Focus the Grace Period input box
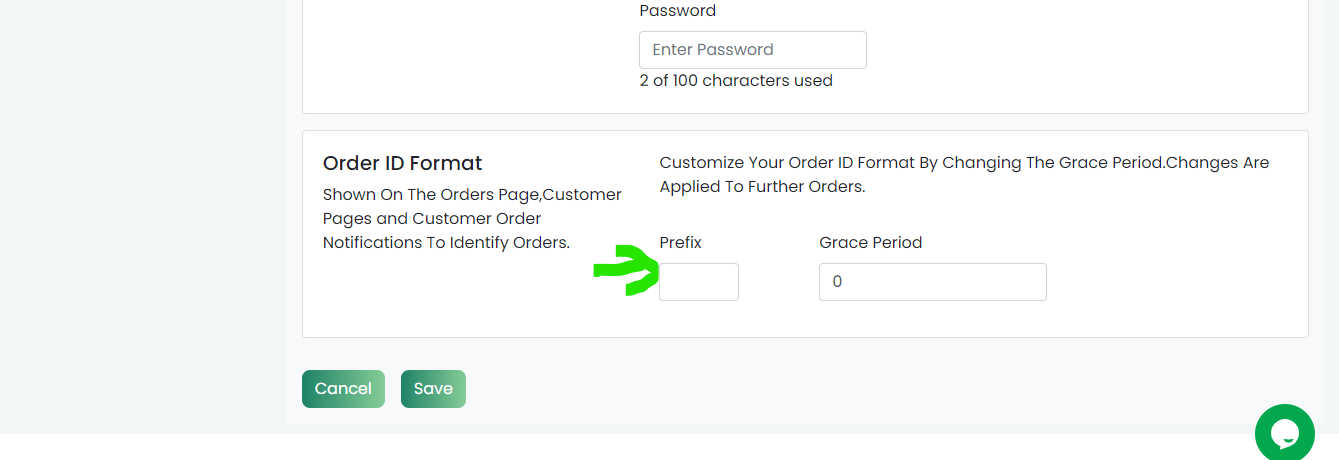Image resolution: width=1339 pixels, height=460 pixels. point(933,282)
